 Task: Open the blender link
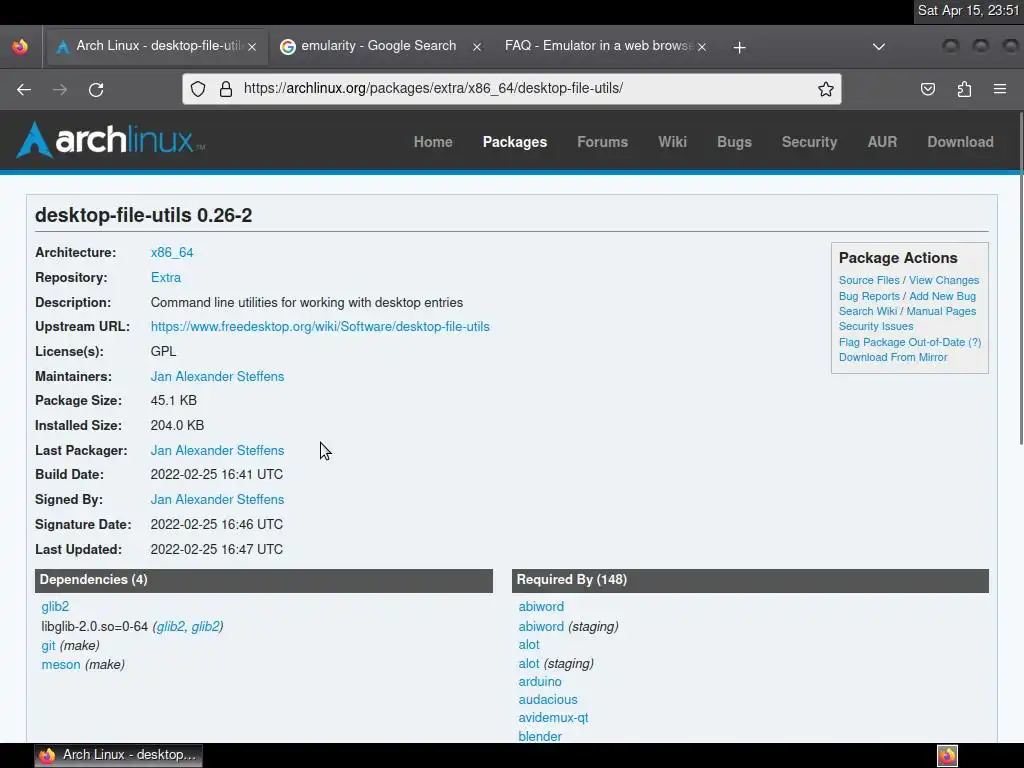[x=539, y=736]
